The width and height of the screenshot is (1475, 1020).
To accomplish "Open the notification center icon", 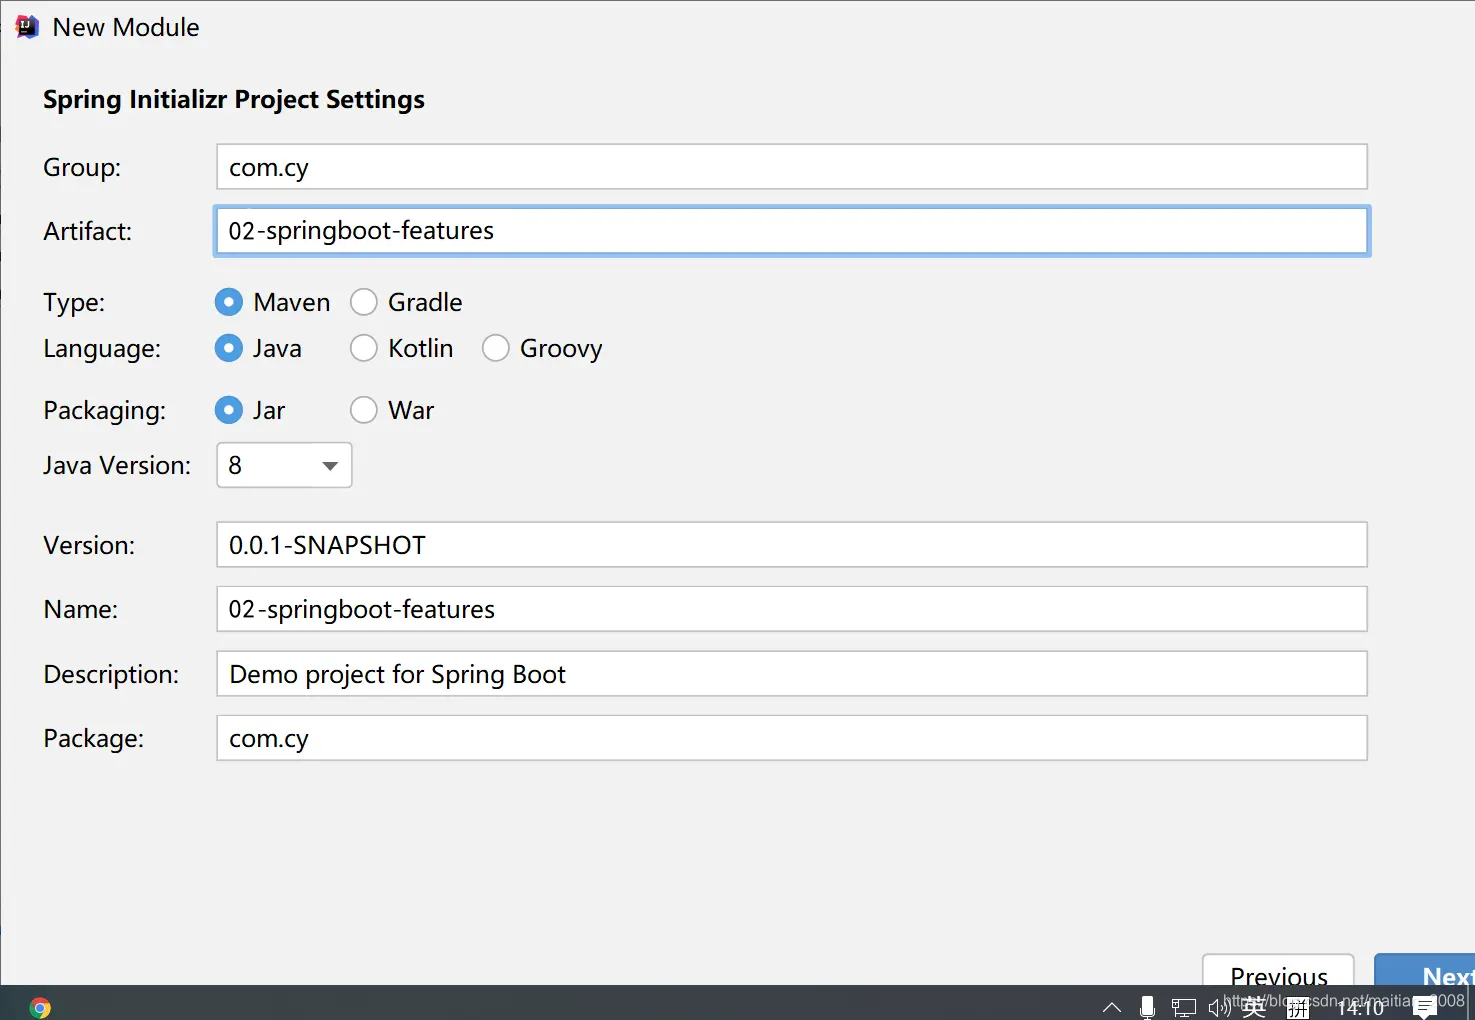I will 1425,1008.
